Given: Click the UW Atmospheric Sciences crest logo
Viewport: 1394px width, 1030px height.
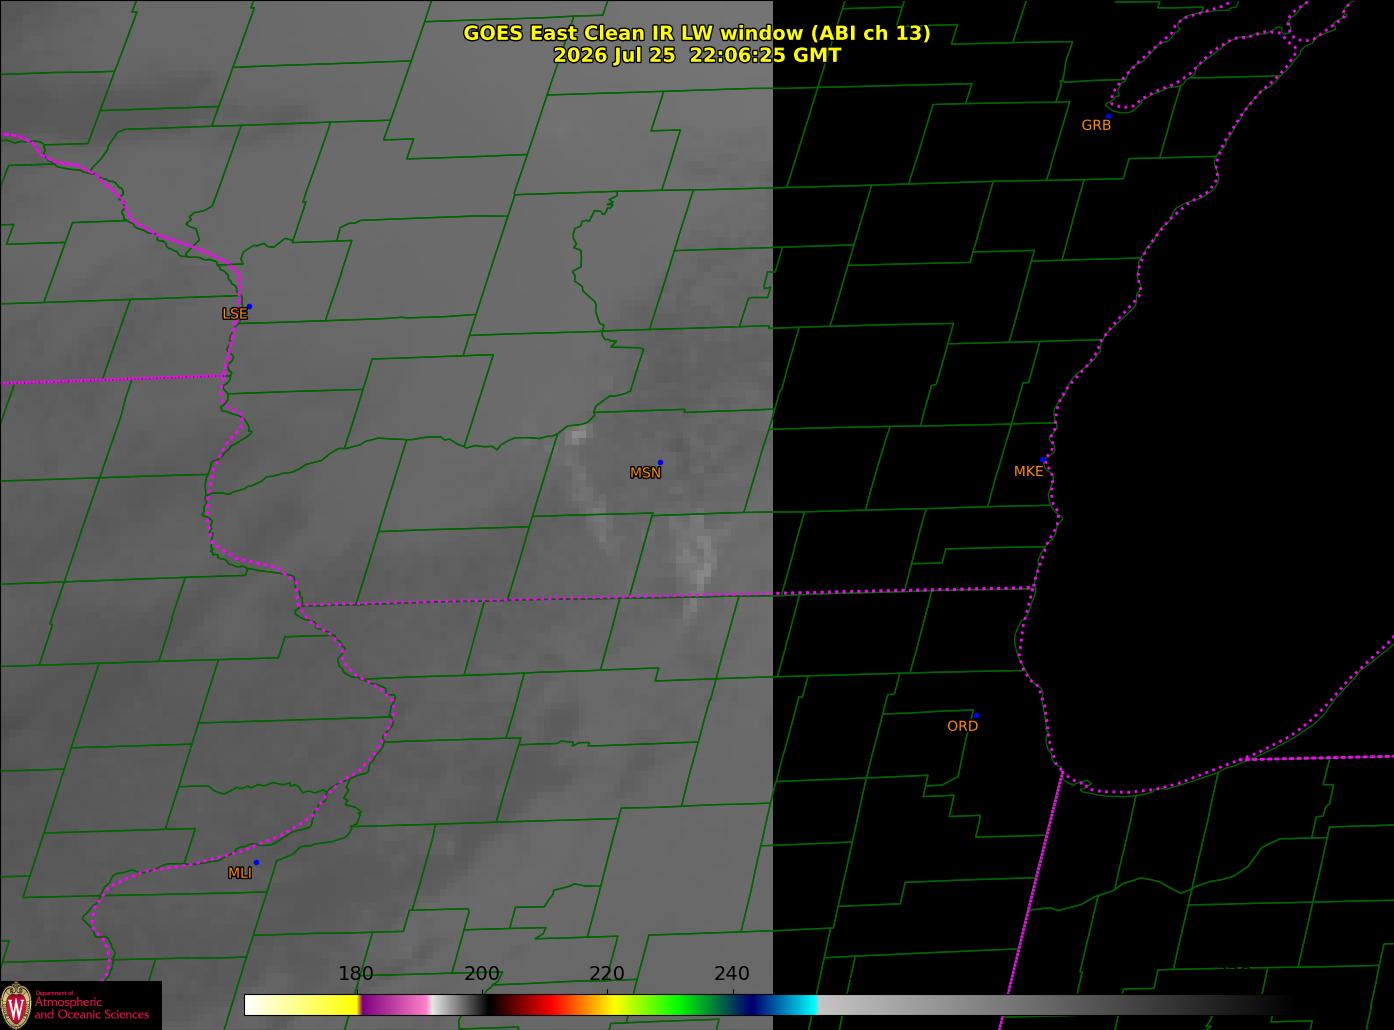Looking at the screenshot, I should click(x=15, y=1004).
